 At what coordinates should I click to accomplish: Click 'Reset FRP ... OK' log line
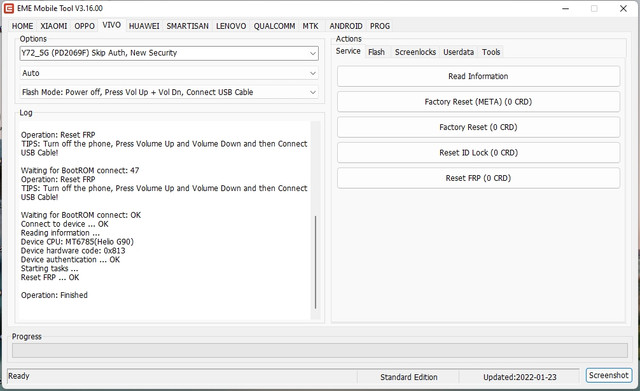pyautogui.click(x=50, y=278)
